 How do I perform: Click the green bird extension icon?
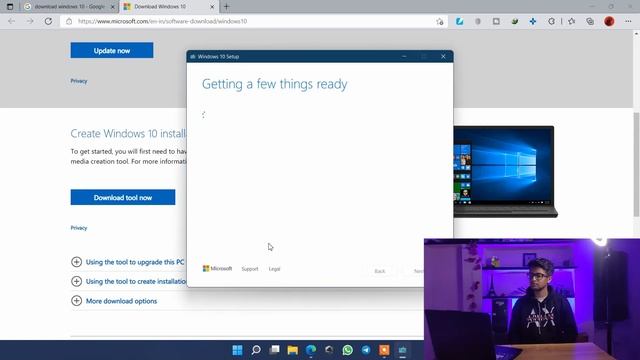515,21
